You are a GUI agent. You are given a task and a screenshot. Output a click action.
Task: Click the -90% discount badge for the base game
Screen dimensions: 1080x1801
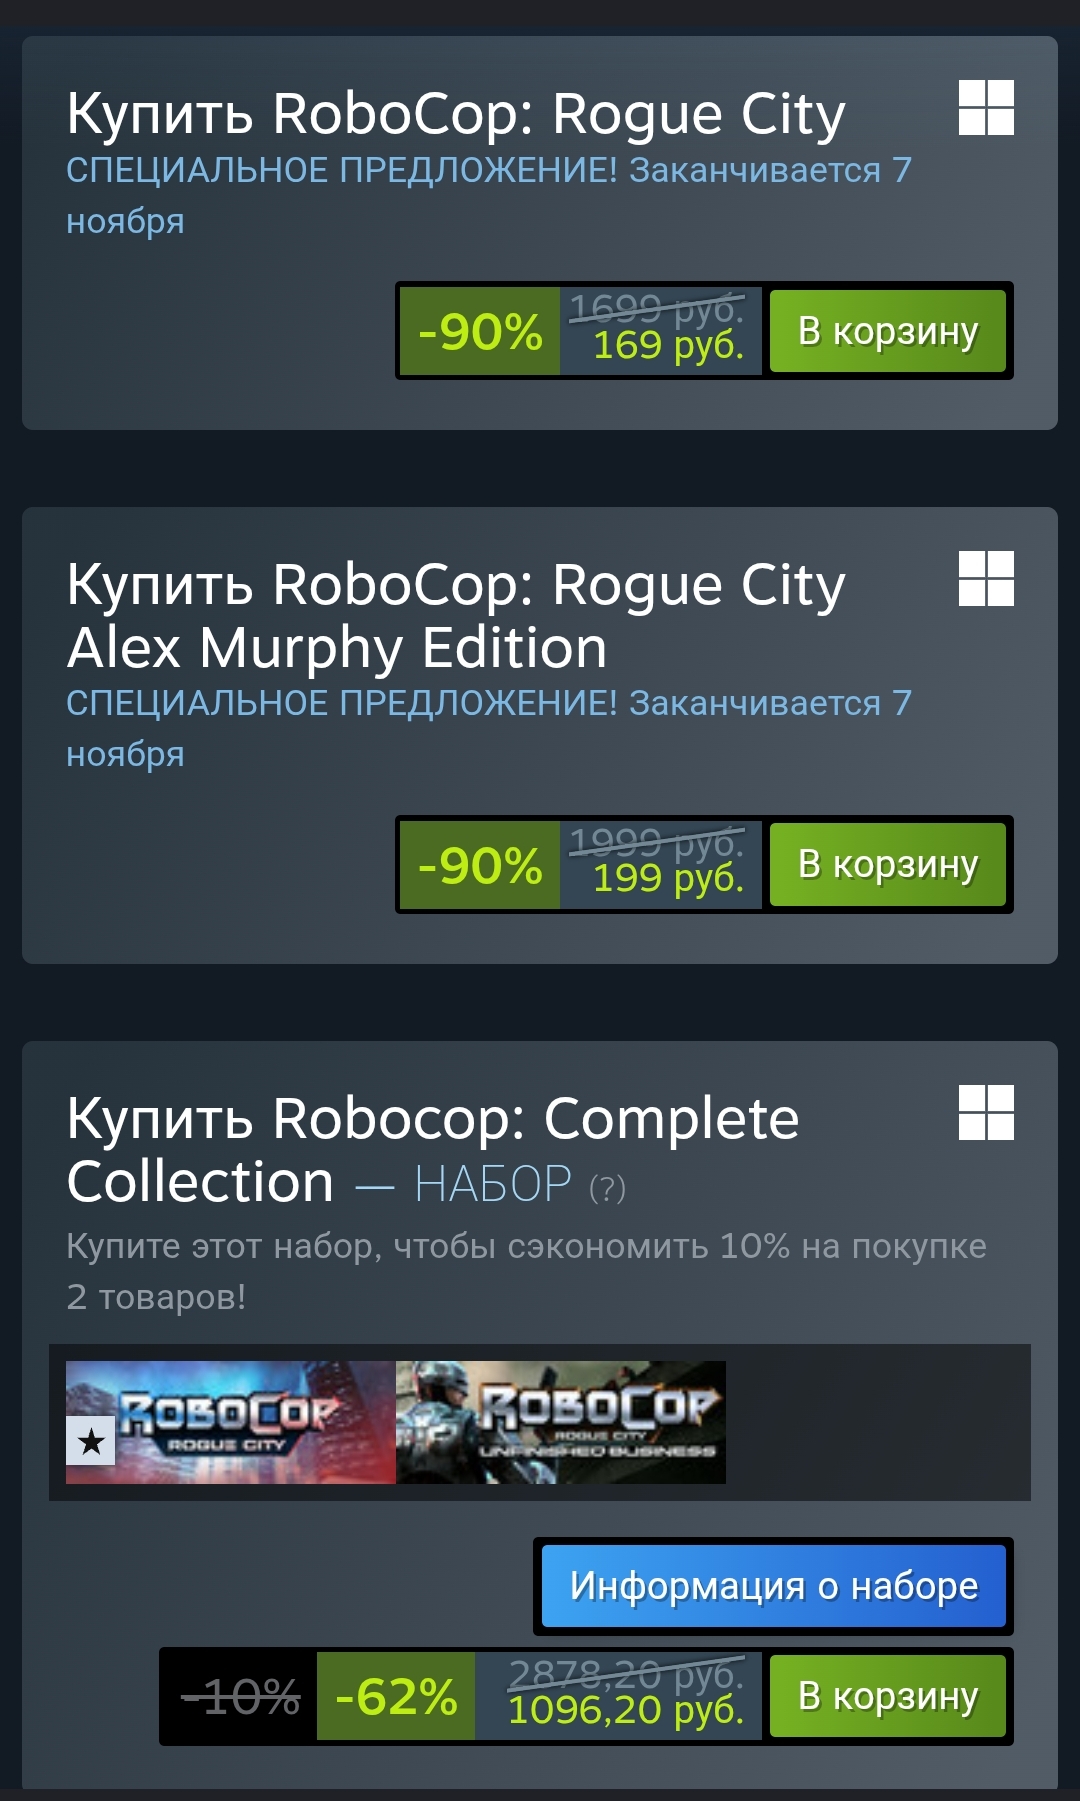pyautogui.click(x=480, y=331)
